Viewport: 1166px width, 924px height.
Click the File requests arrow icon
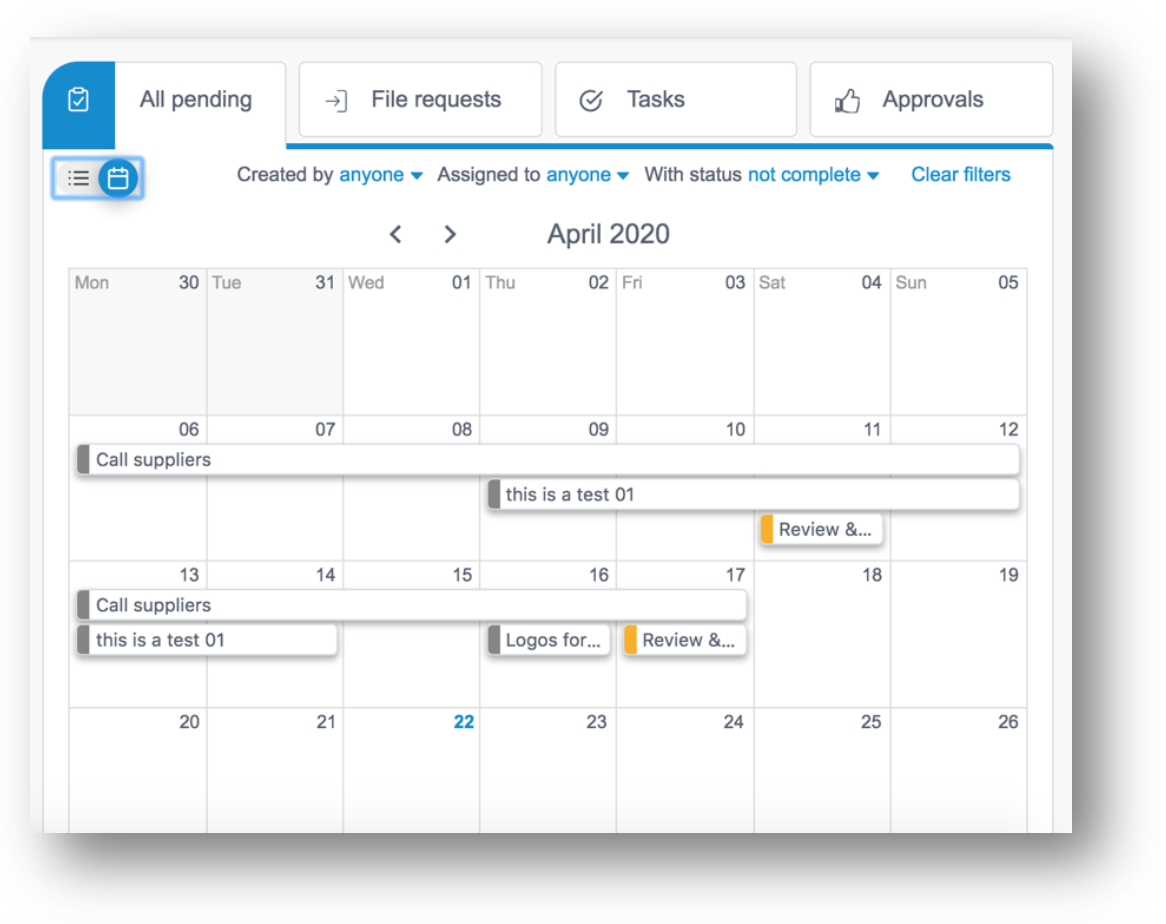336,100
